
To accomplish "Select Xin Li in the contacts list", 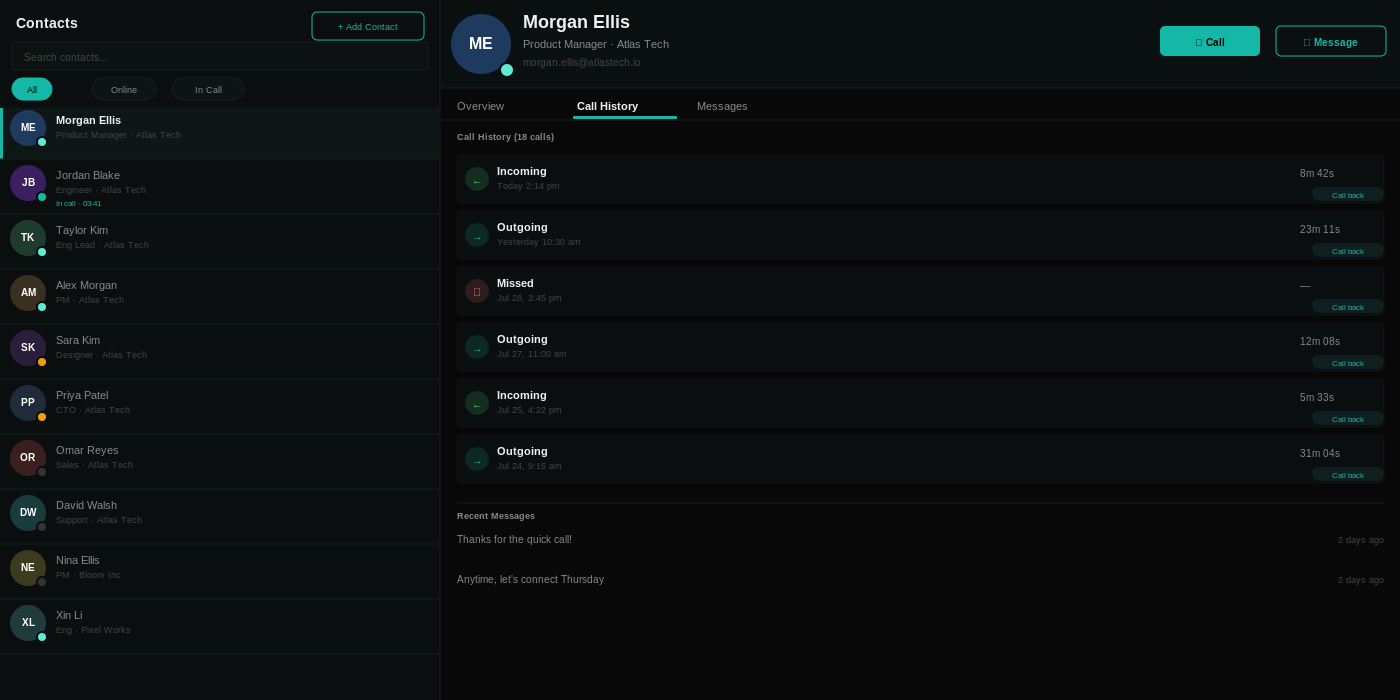I will pos(220,627).
